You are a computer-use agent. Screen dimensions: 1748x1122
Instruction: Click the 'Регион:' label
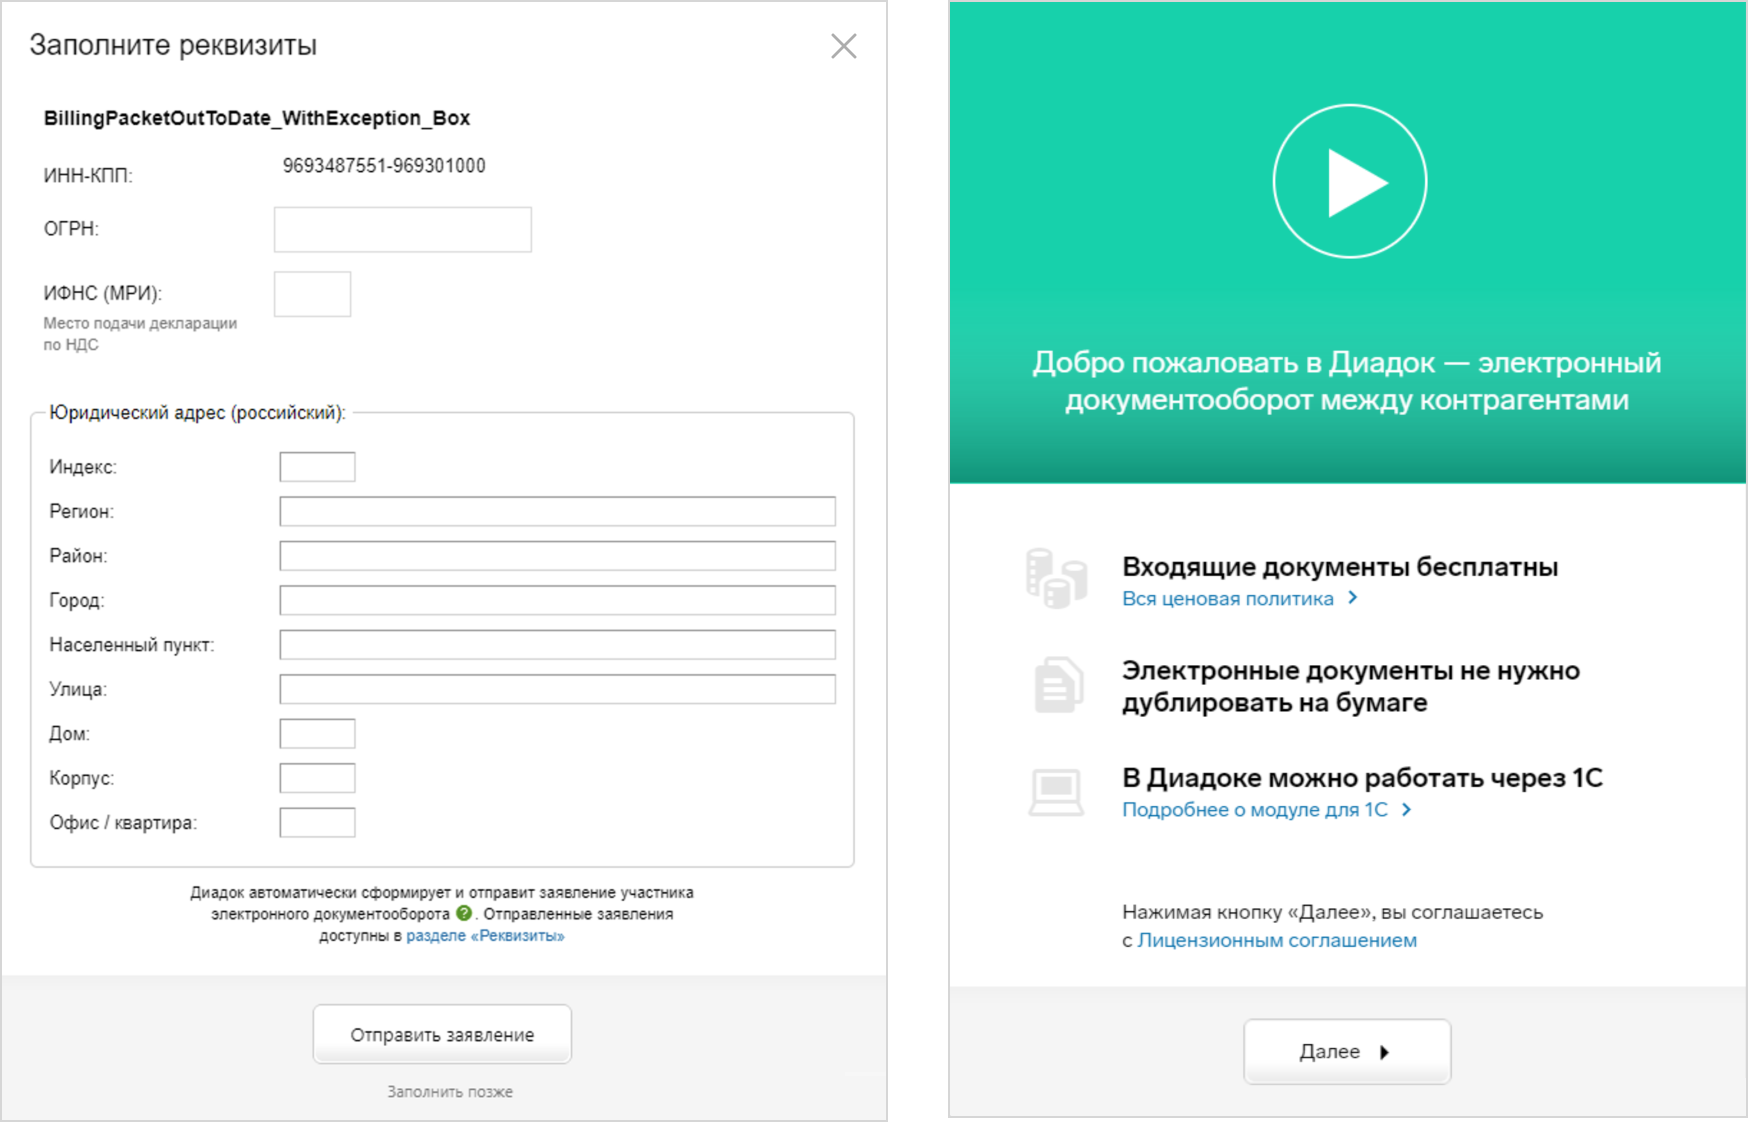click(x=82, y=512)
